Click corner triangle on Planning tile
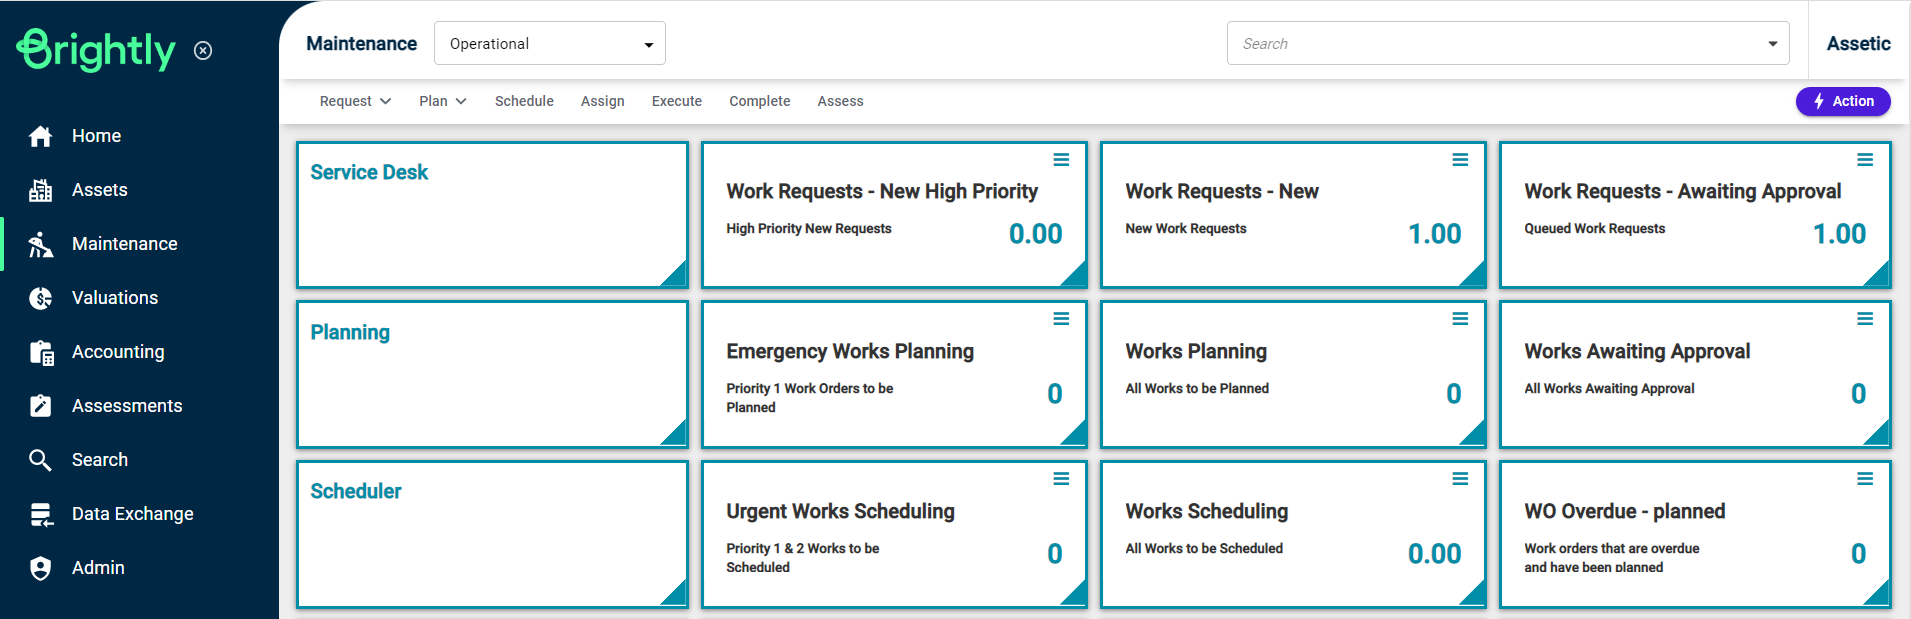The height and width of the screenshot is (619, 1911). coord(677,436)
